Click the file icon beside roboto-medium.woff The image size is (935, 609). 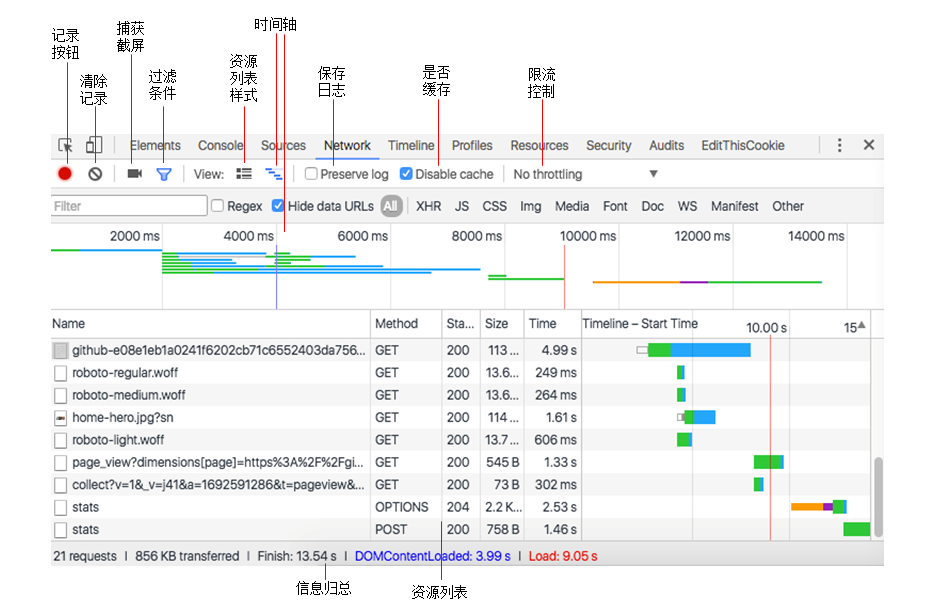pyautogui.click(x=60, y=395)
